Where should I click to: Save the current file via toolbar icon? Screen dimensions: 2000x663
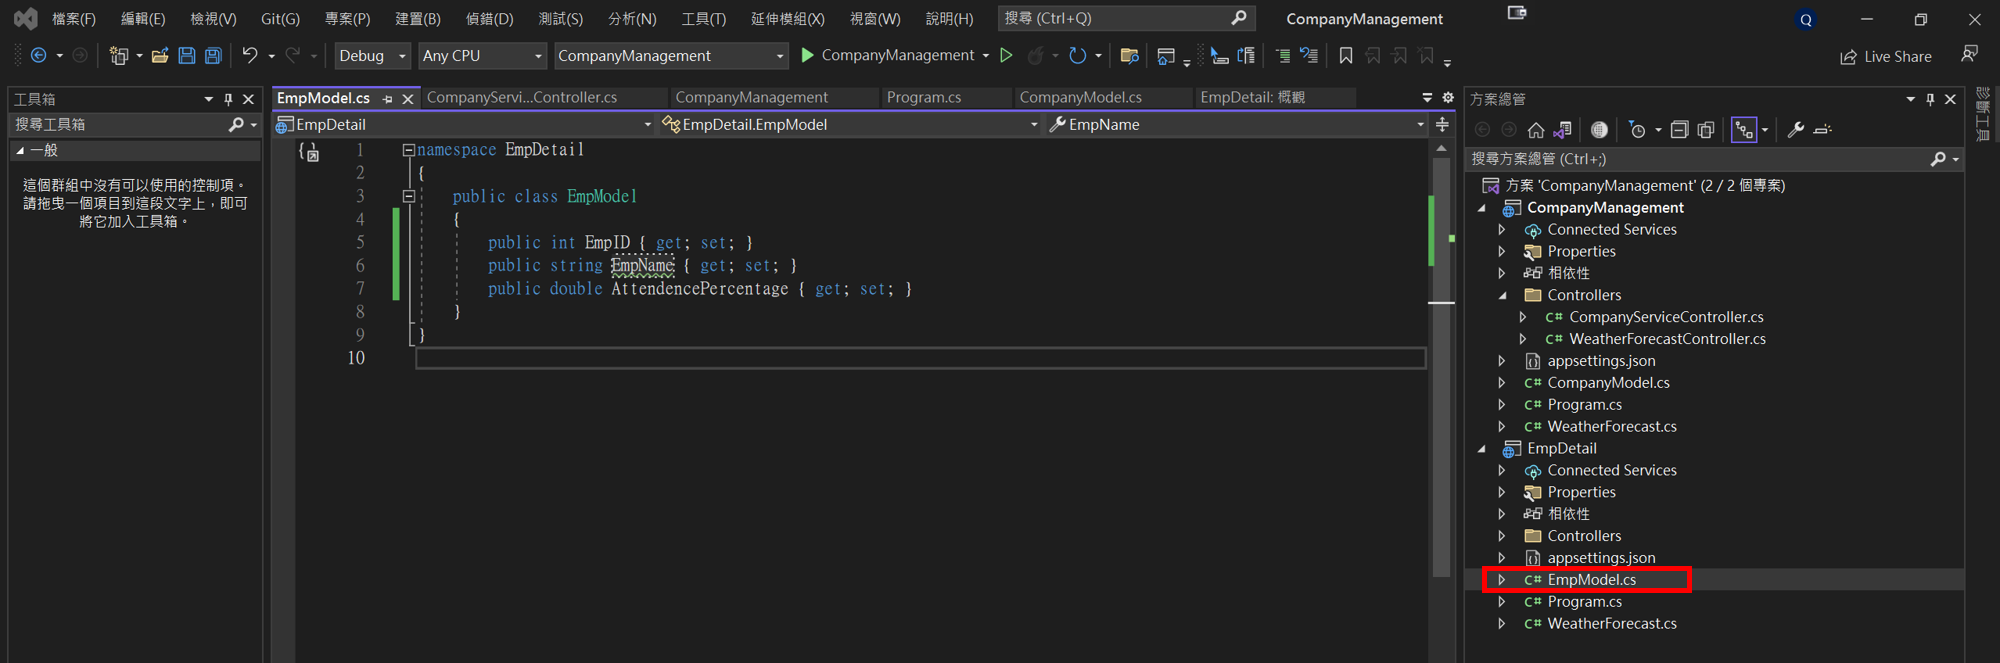[x=187, y=56]
